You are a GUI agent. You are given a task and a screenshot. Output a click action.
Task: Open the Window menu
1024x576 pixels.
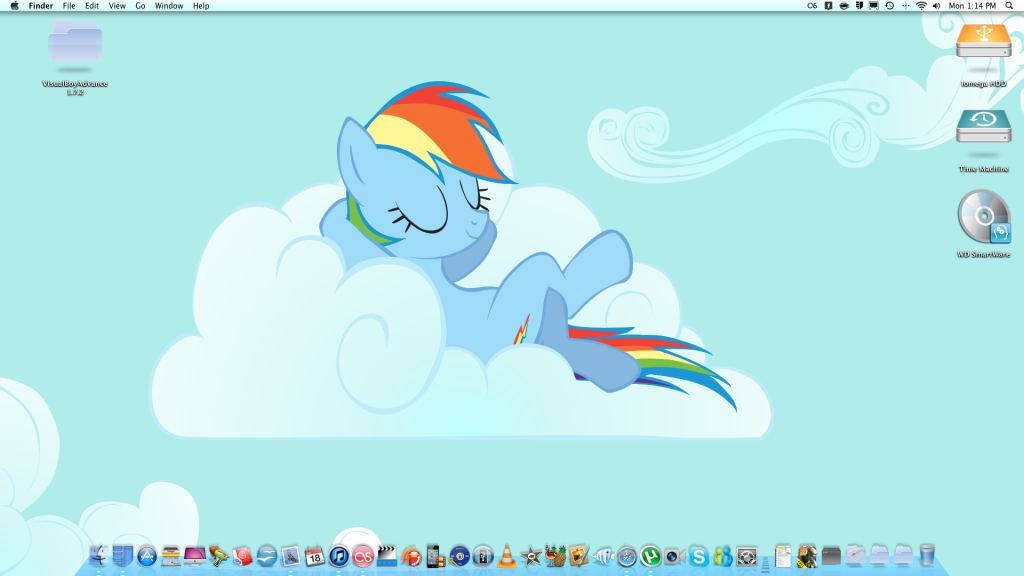tap(169, 6)
